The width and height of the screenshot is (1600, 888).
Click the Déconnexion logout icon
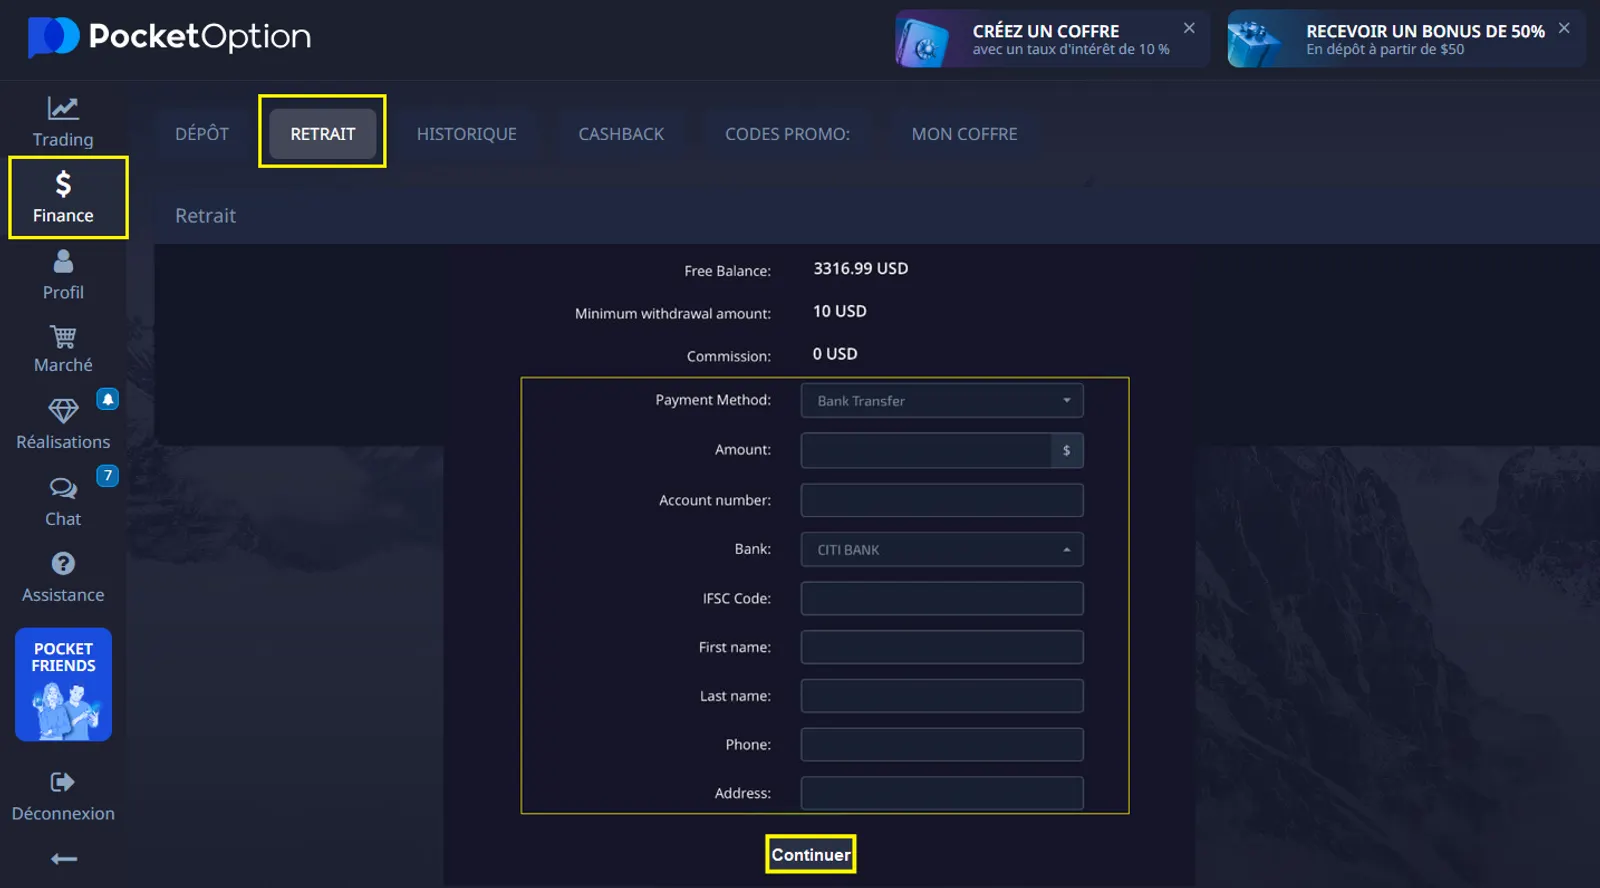pyautogui.click(x=63, y=782)
